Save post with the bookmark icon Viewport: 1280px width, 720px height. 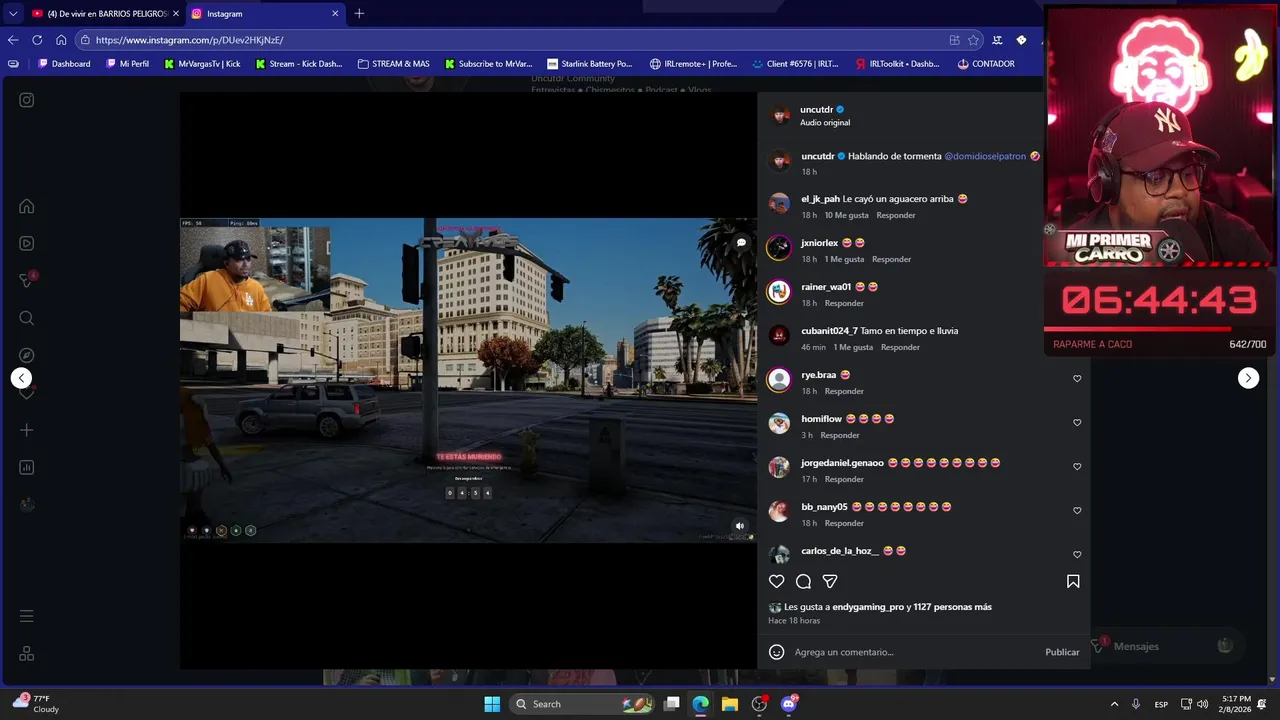point(1073,581)
